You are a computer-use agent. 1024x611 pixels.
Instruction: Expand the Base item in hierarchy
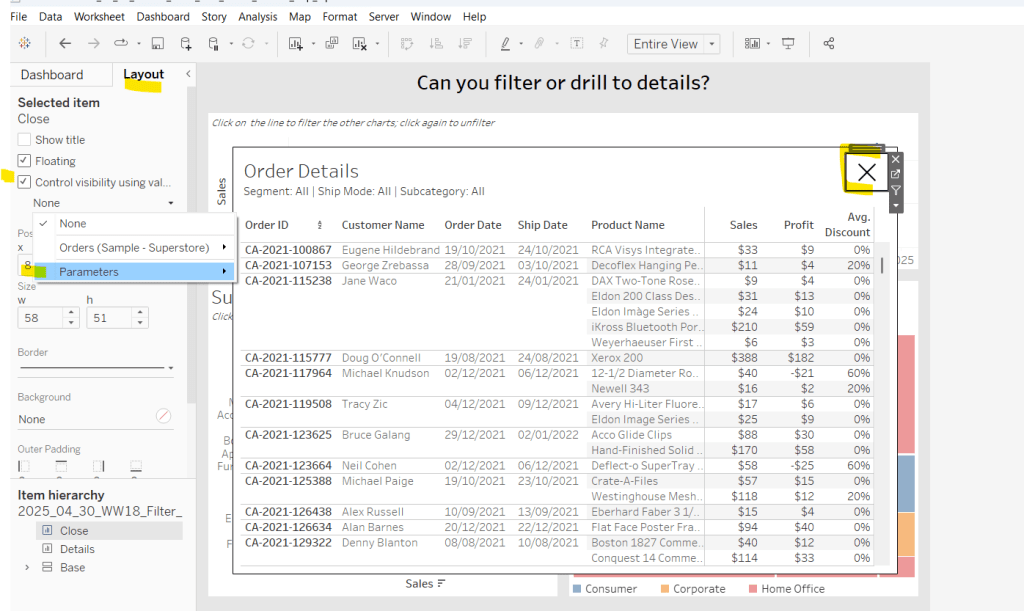coord(27,568)
